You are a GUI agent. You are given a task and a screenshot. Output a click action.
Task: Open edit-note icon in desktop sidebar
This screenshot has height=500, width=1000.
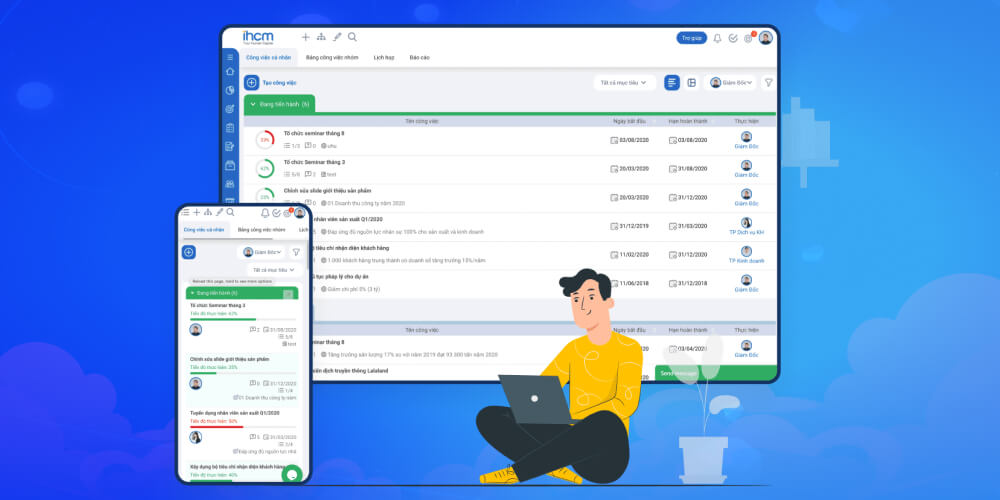[x=230, y=146]
